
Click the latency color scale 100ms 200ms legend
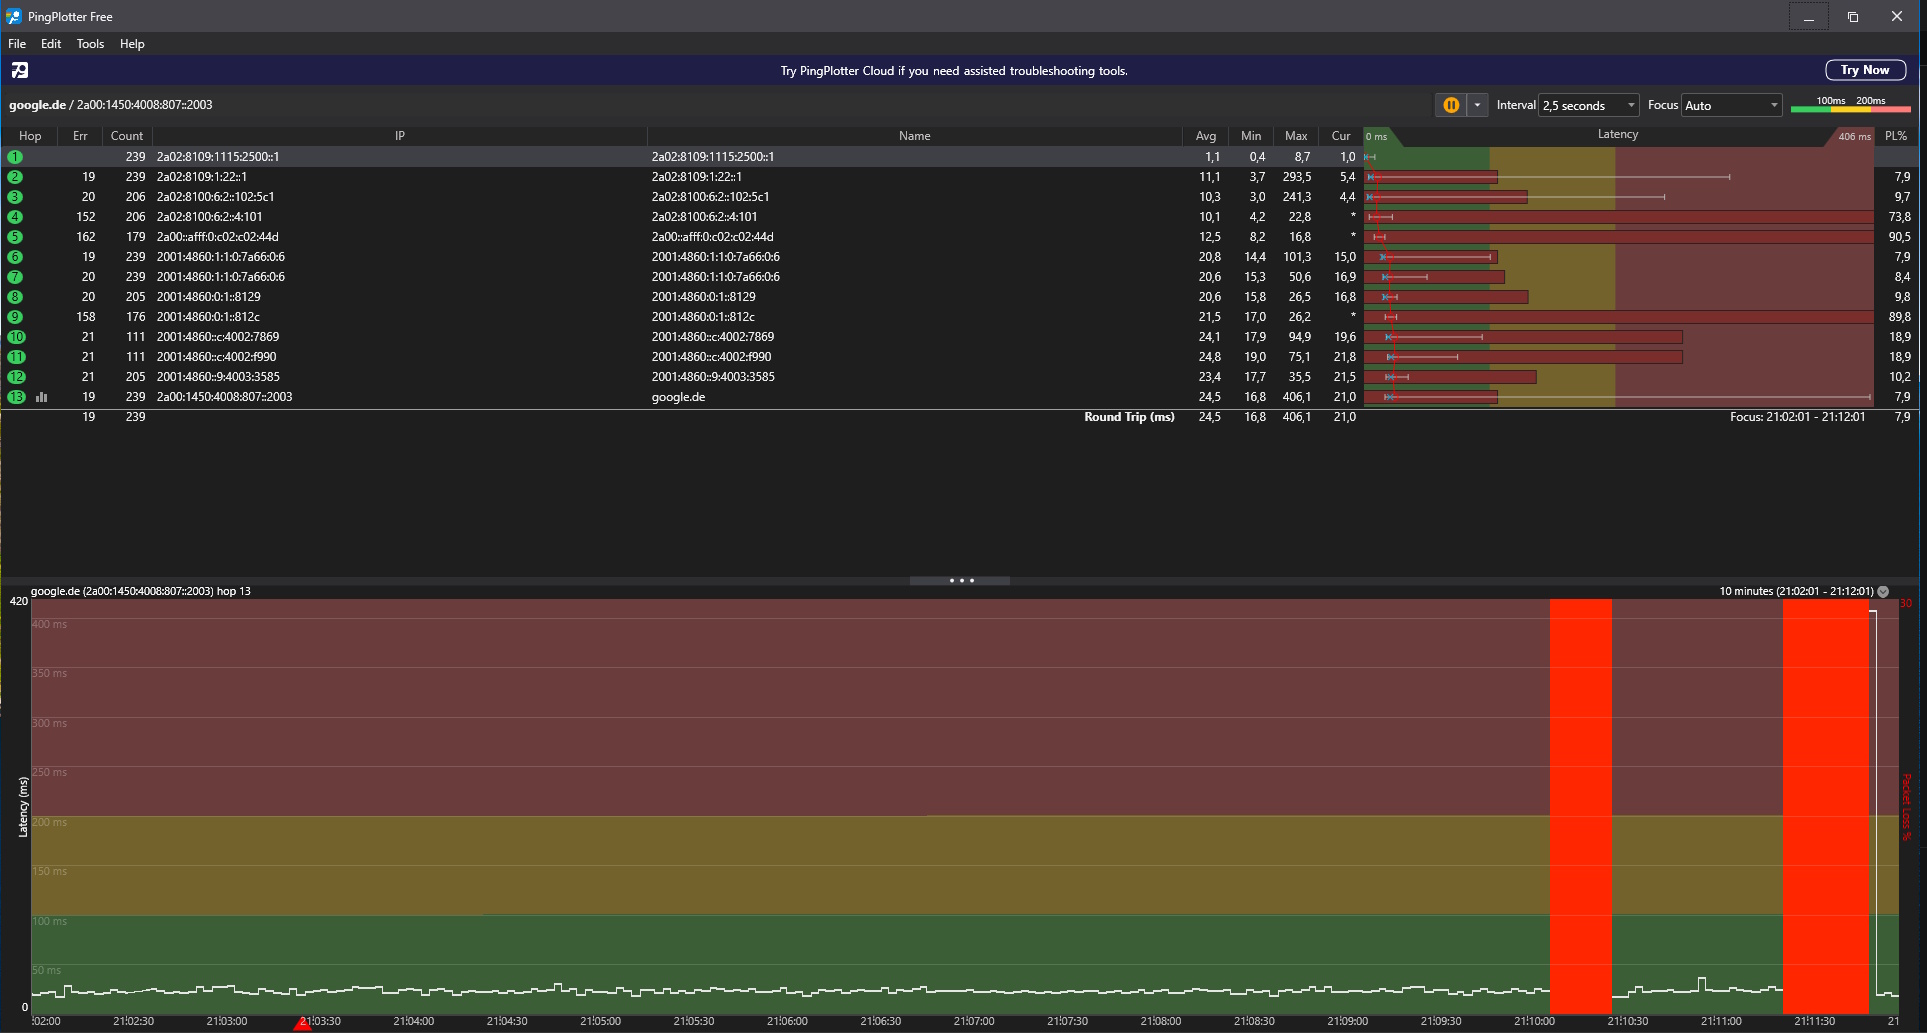point(1850,104)
